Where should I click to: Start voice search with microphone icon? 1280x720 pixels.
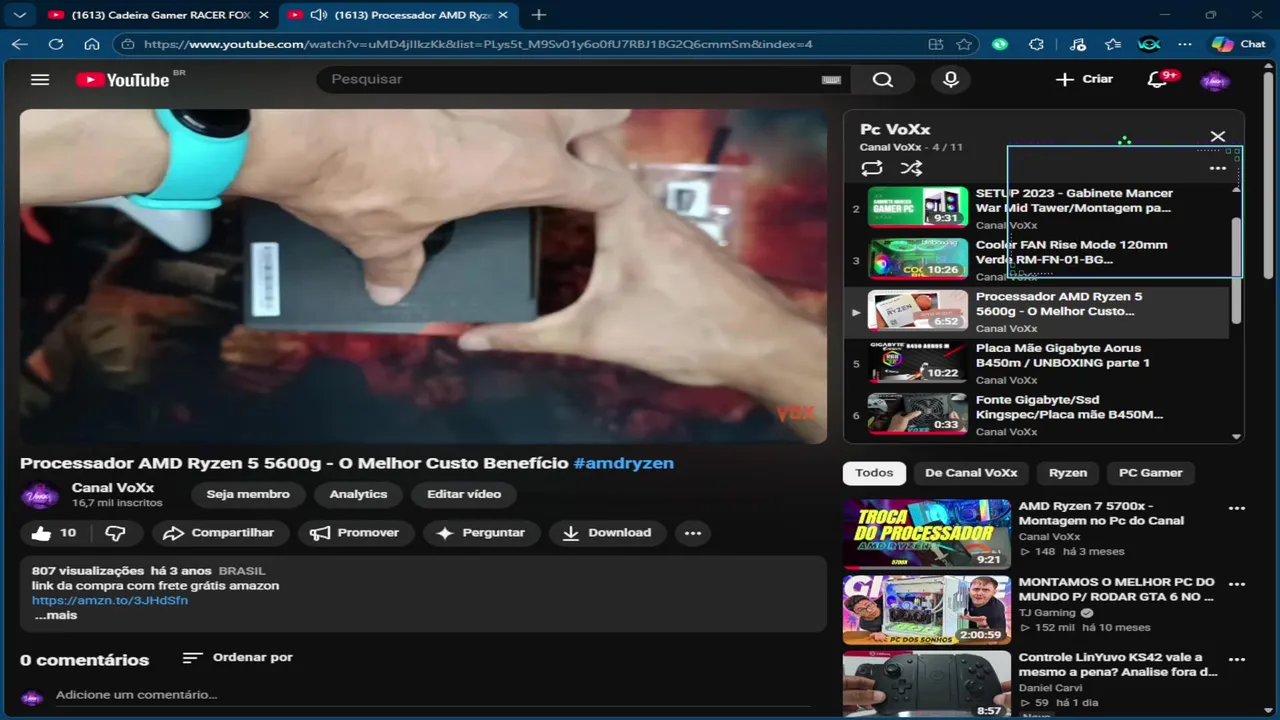coord(951,80)
